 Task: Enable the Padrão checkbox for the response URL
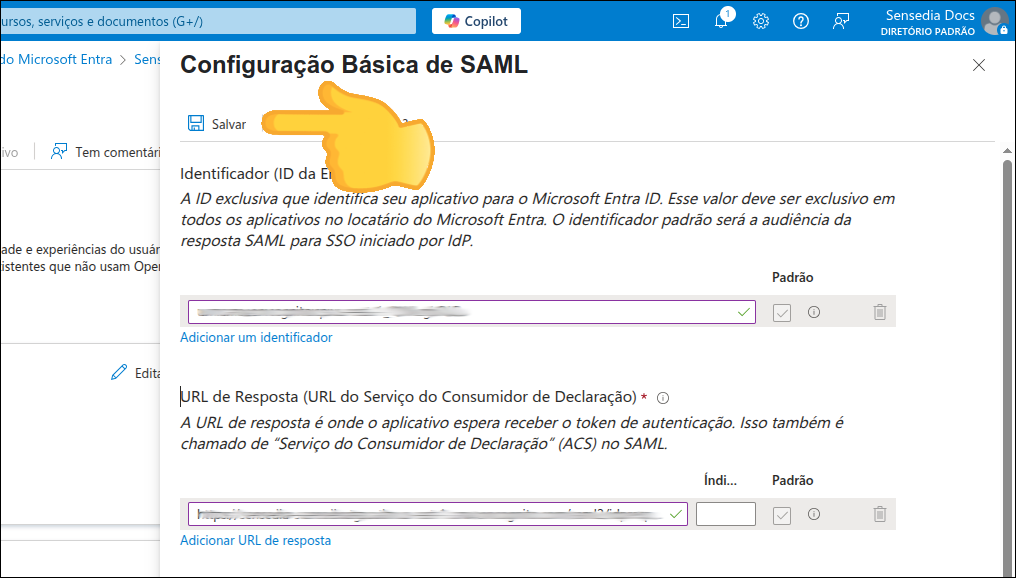coord(781,513)
